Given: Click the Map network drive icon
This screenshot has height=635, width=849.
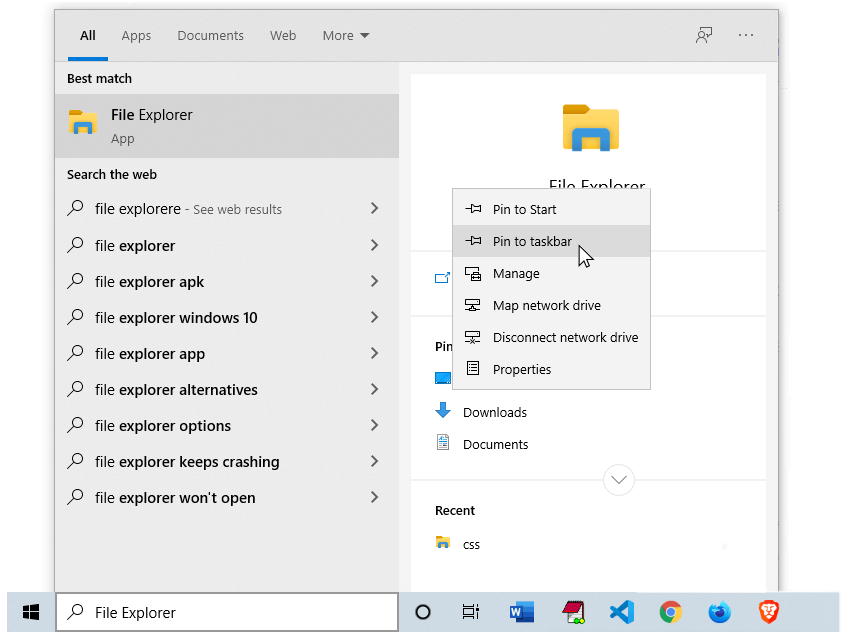Looking at the screenshot, I should 473,305.
